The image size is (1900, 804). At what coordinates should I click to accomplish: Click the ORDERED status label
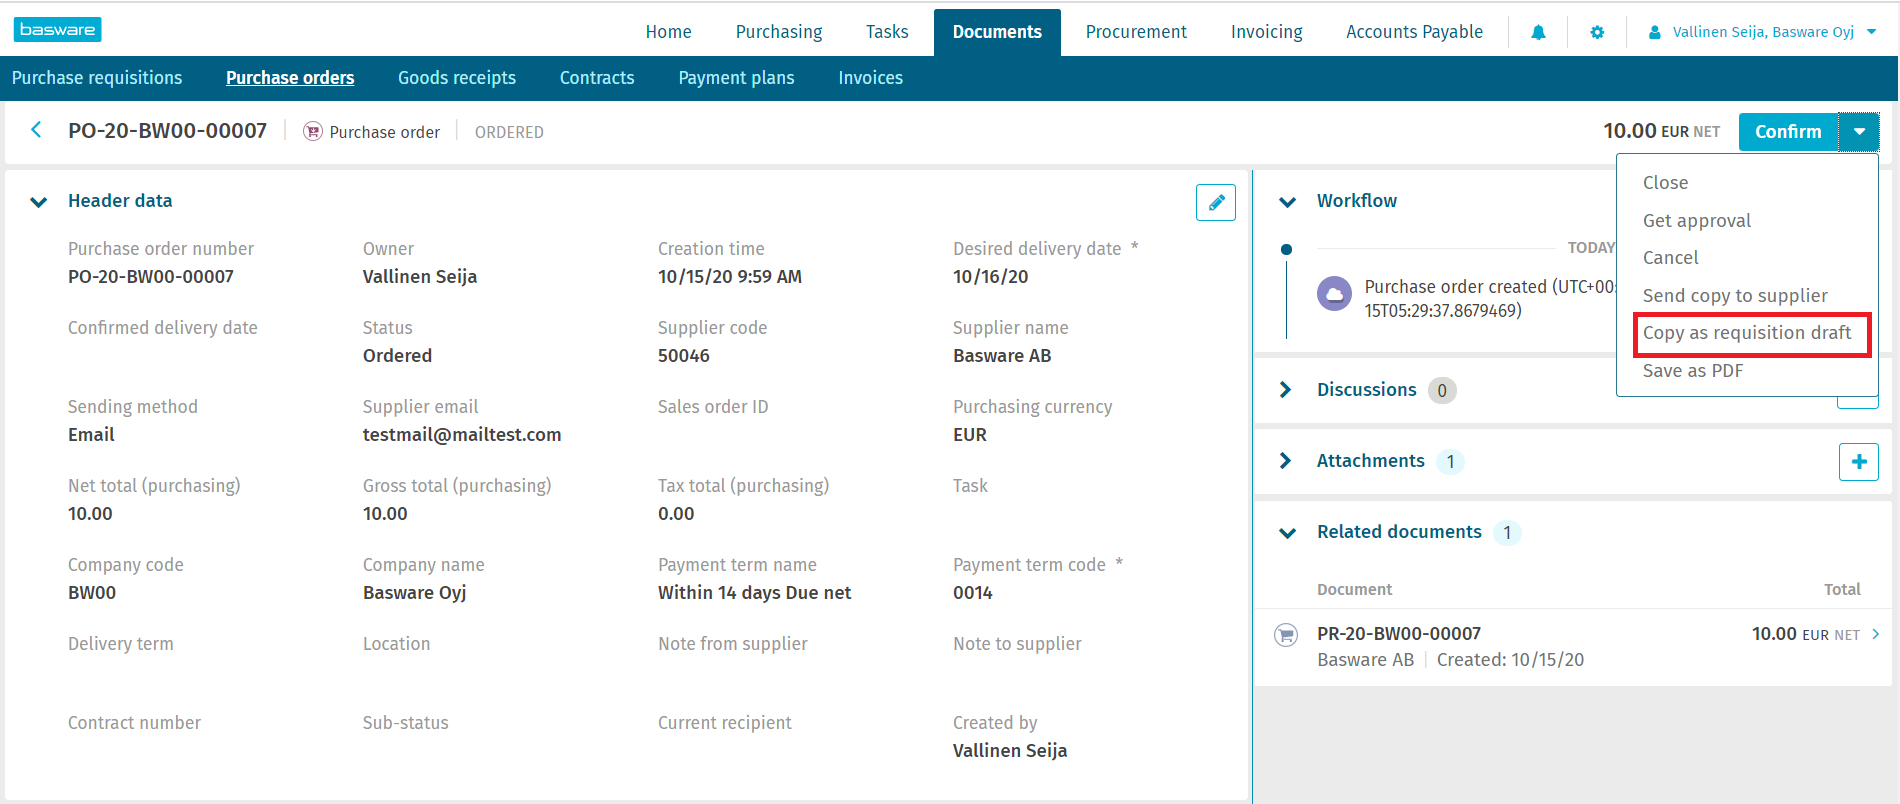click(509, 132)
